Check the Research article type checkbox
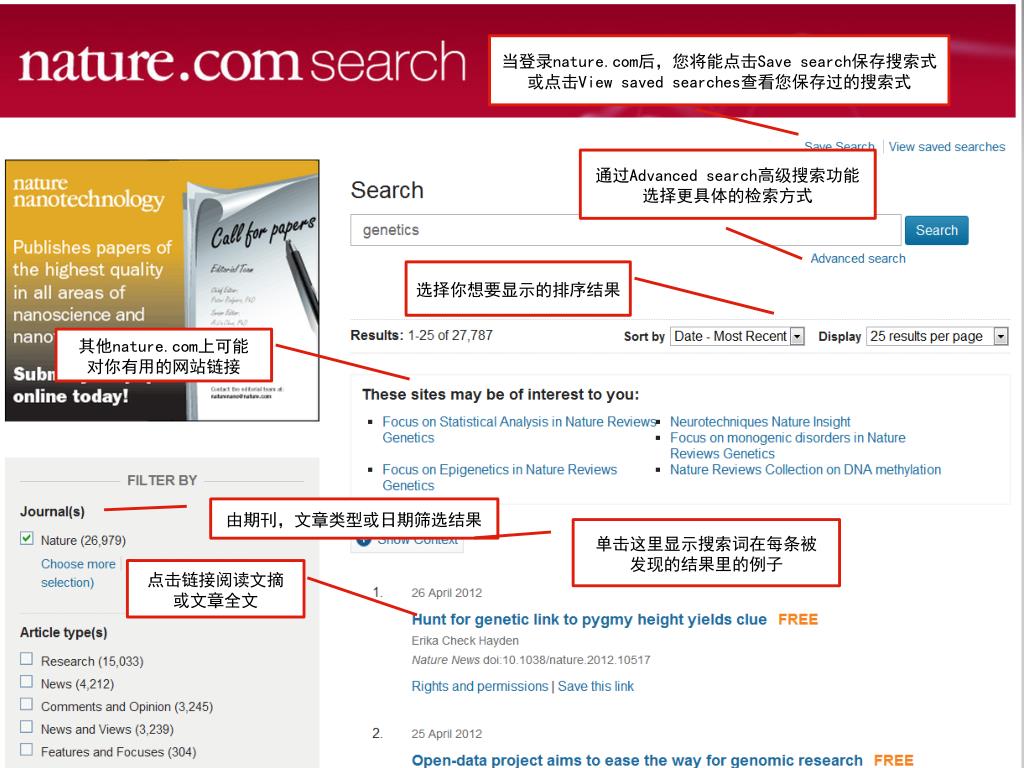This screenshot has height=768, width=1024. point(26,658)
